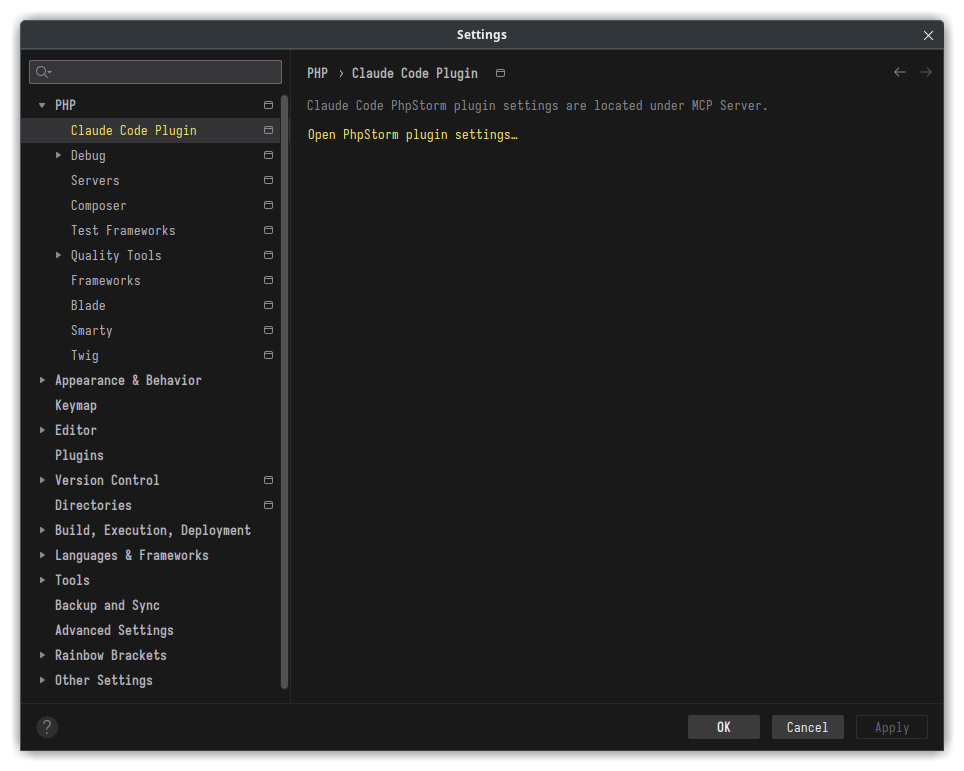Click the project-level settings icon beside PHP
This screenshot has width=964, height=771.
267,104
